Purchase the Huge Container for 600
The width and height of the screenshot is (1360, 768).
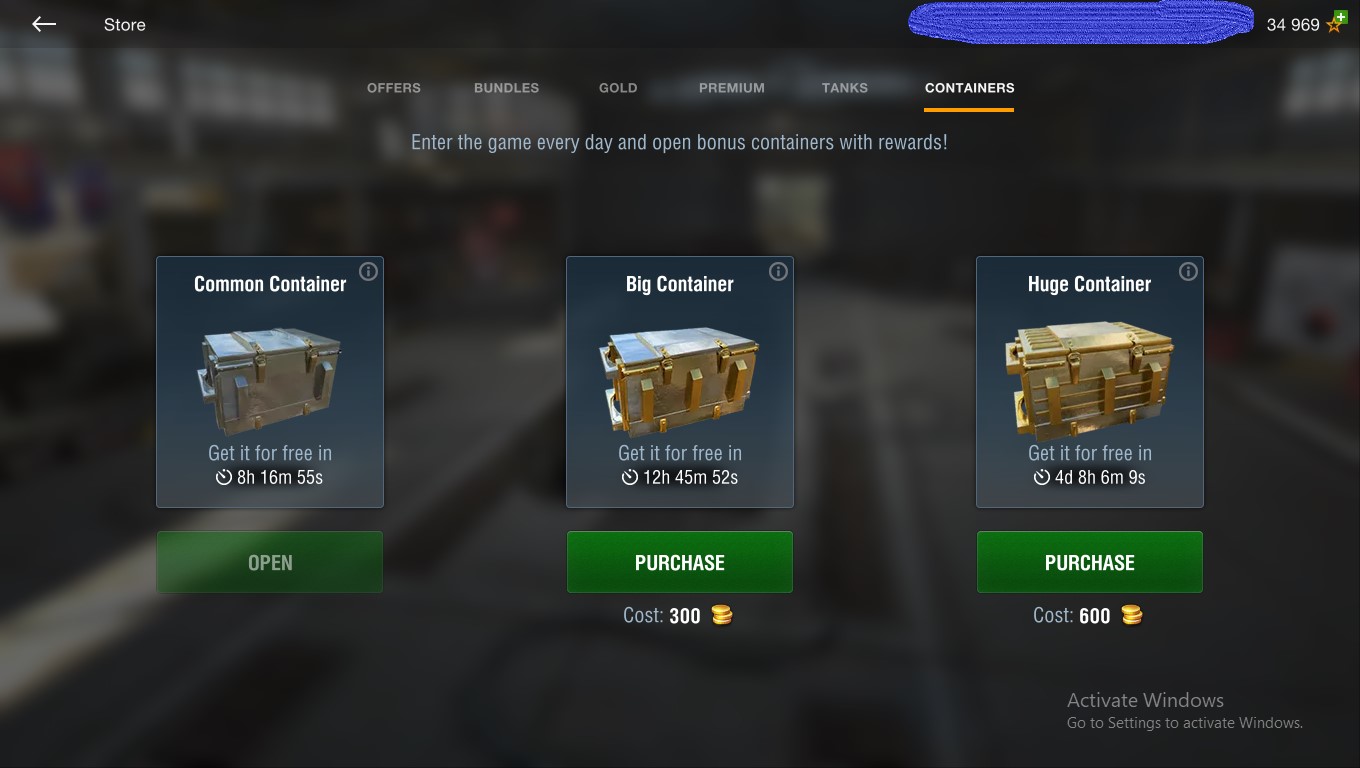[1090, 562]
